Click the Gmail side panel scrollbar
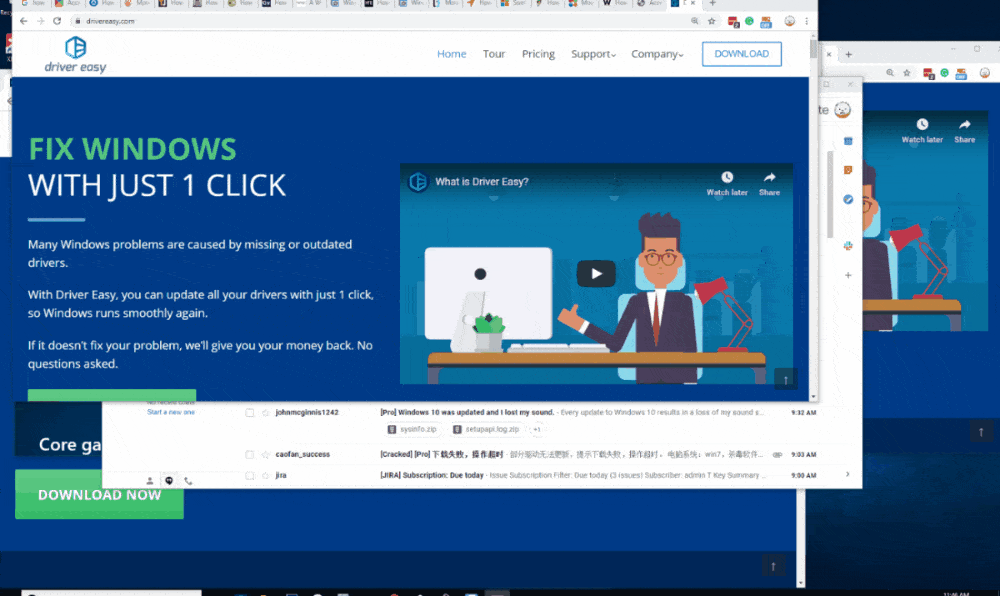Viewport: 1000px width, 596px height. click(830, 194)
